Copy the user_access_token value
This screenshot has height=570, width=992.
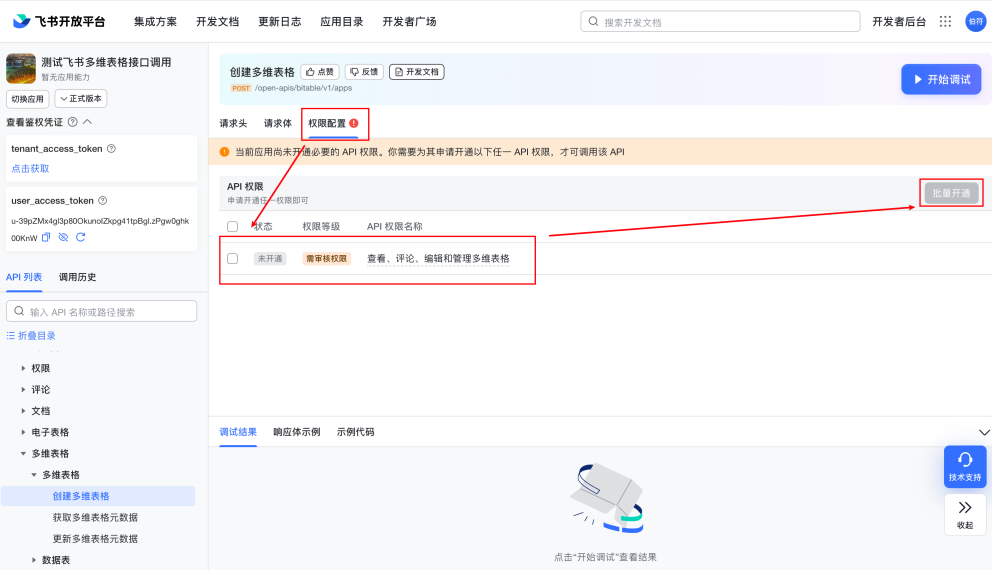pyautogui.click(x=46, y=237)
